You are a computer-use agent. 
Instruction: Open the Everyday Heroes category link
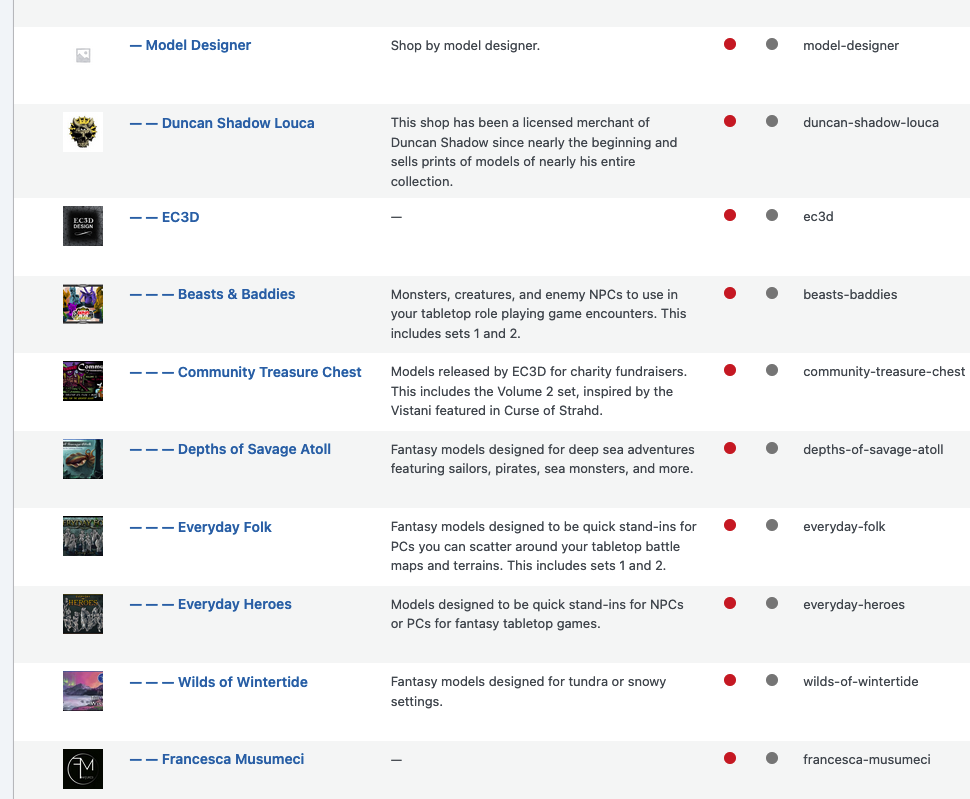234,604
